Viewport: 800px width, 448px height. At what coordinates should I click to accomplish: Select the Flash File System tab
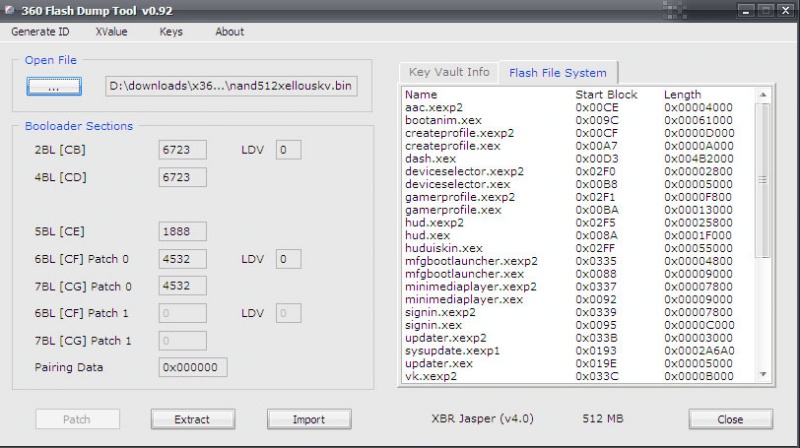click(558, 72)
